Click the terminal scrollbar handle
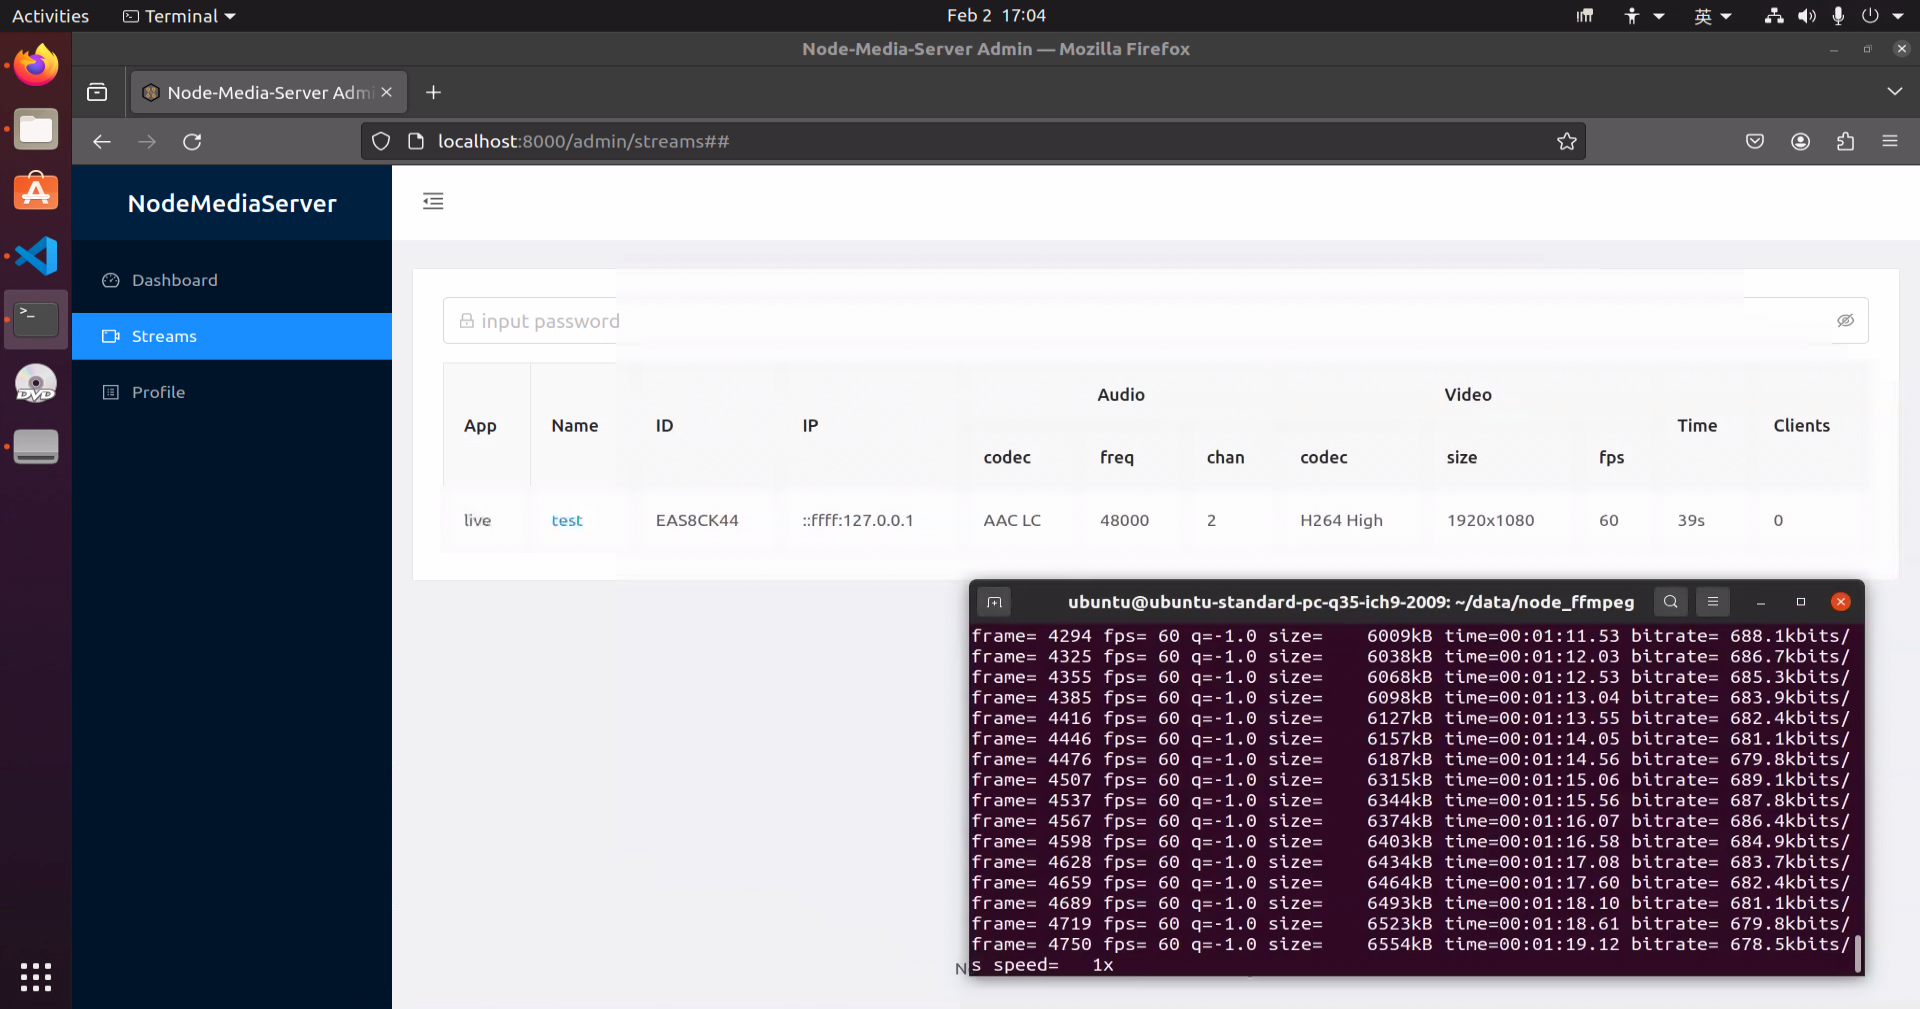The image size is (1920, 1009). click(x=1857, y=953)
